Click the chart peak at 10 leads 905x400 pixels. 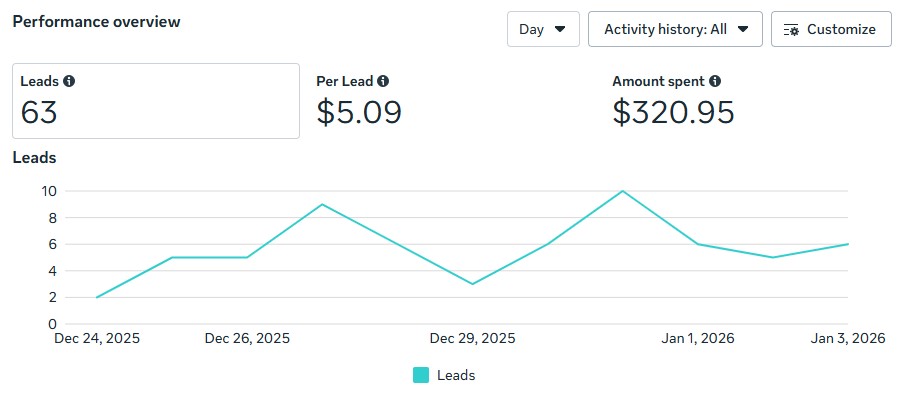pos(623,191)
